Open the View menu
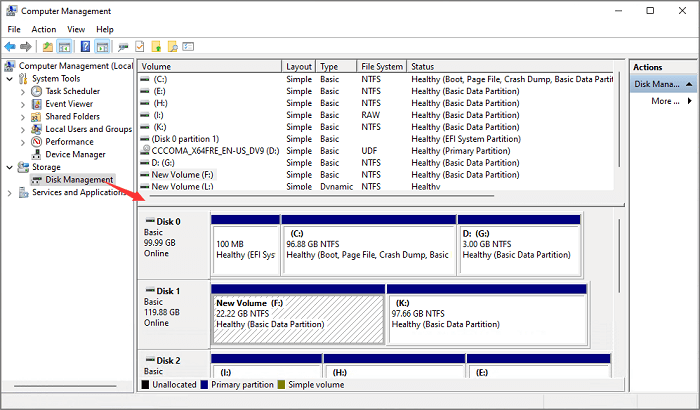Viewport: 700px width, 410px height. point(75,29)
